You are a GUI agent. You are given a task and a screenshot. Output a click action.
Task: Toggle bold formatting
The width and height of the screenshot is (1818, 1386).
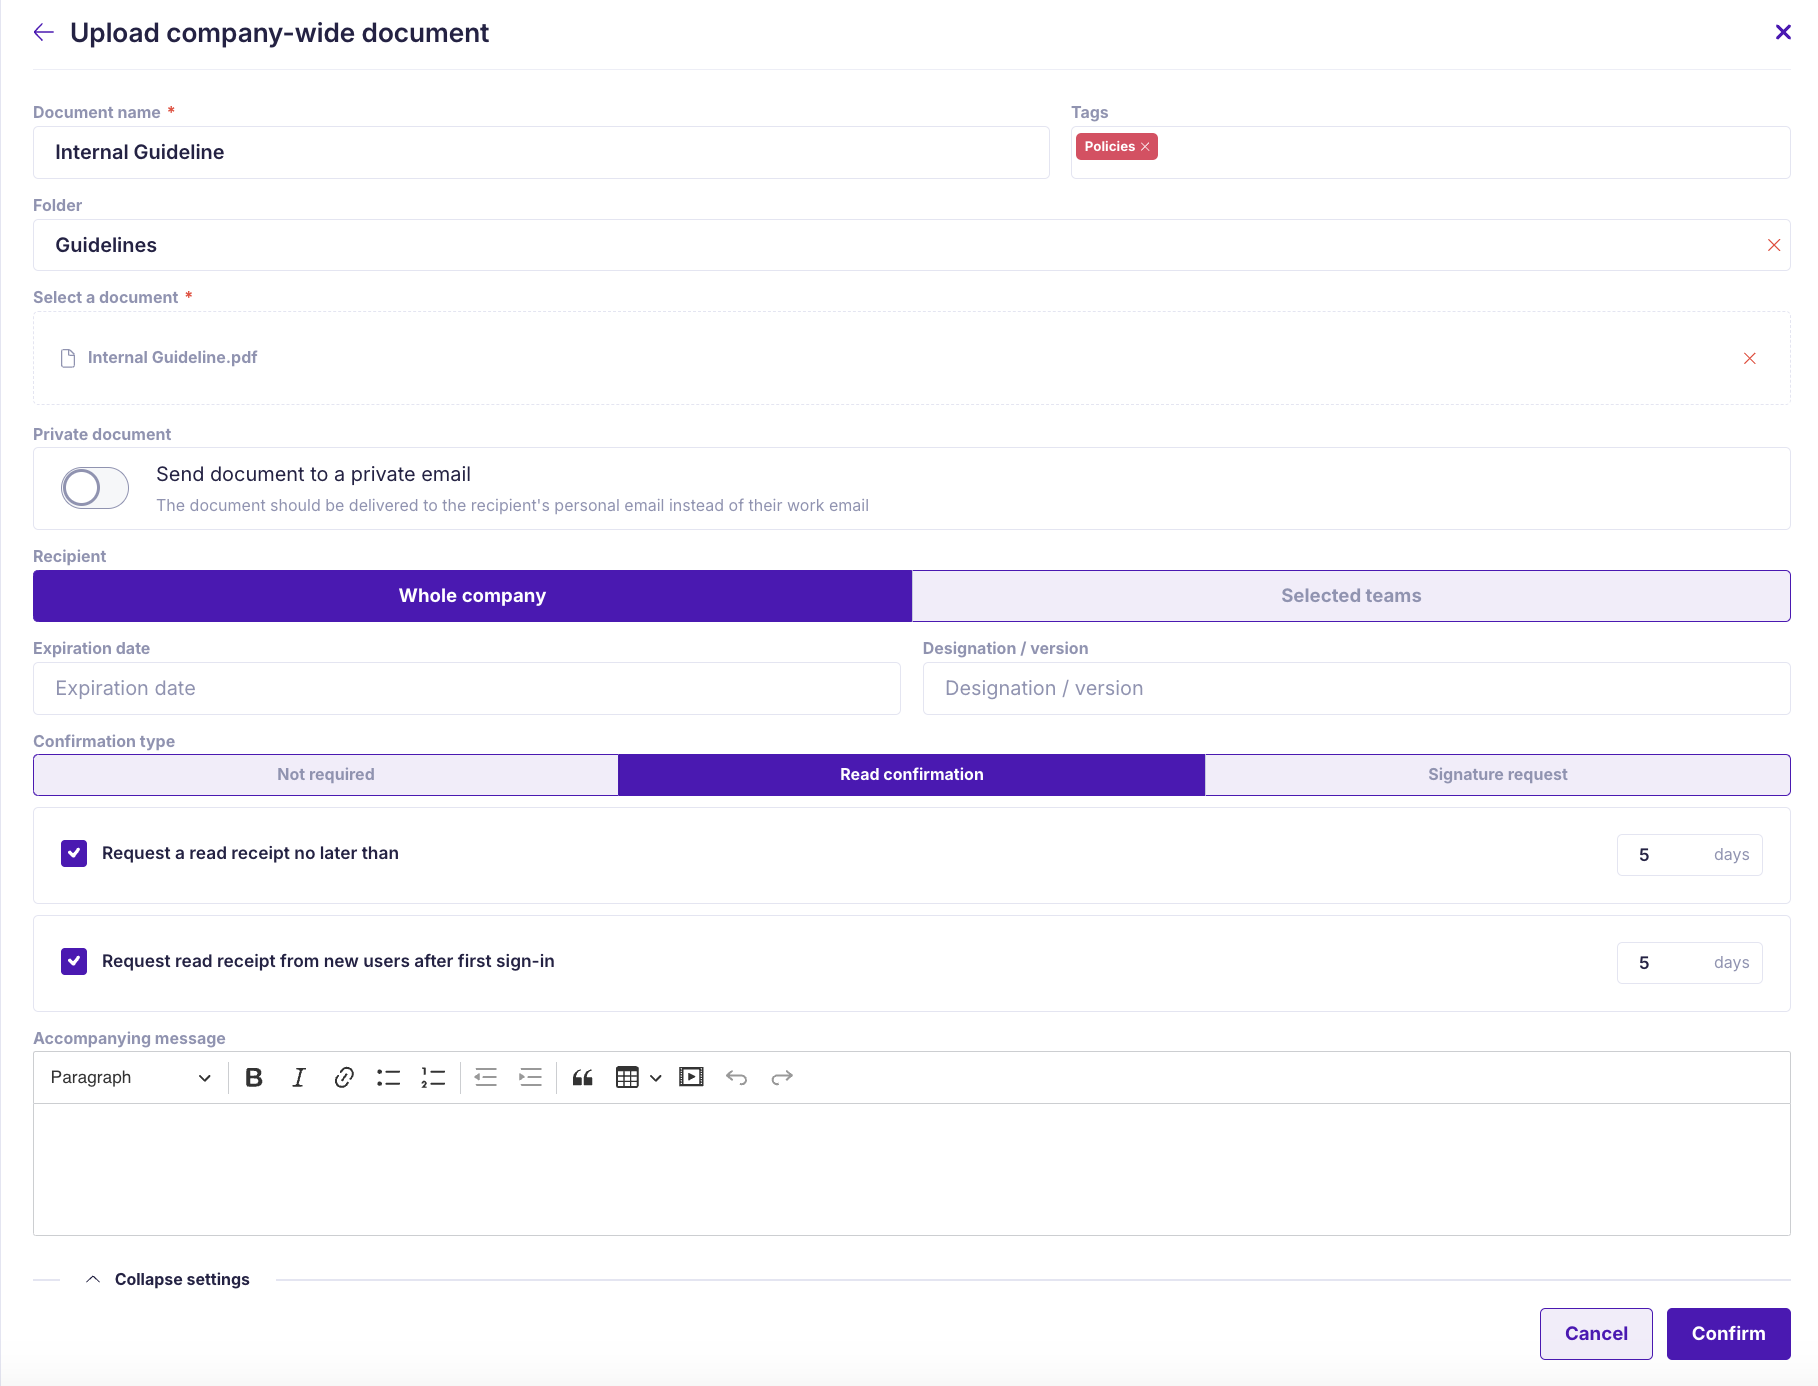pos(254,1077)
